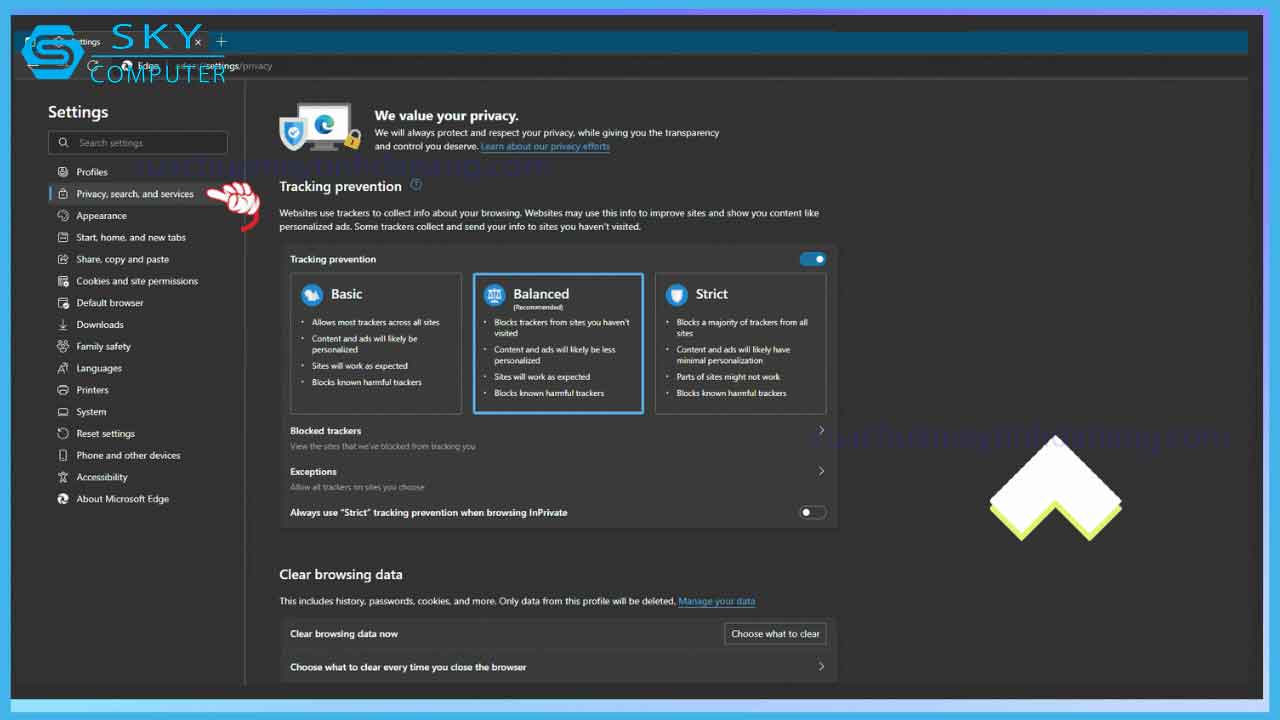Click the Printers icon
Viewport: 1280px width, 720px height.
point(63,390)
